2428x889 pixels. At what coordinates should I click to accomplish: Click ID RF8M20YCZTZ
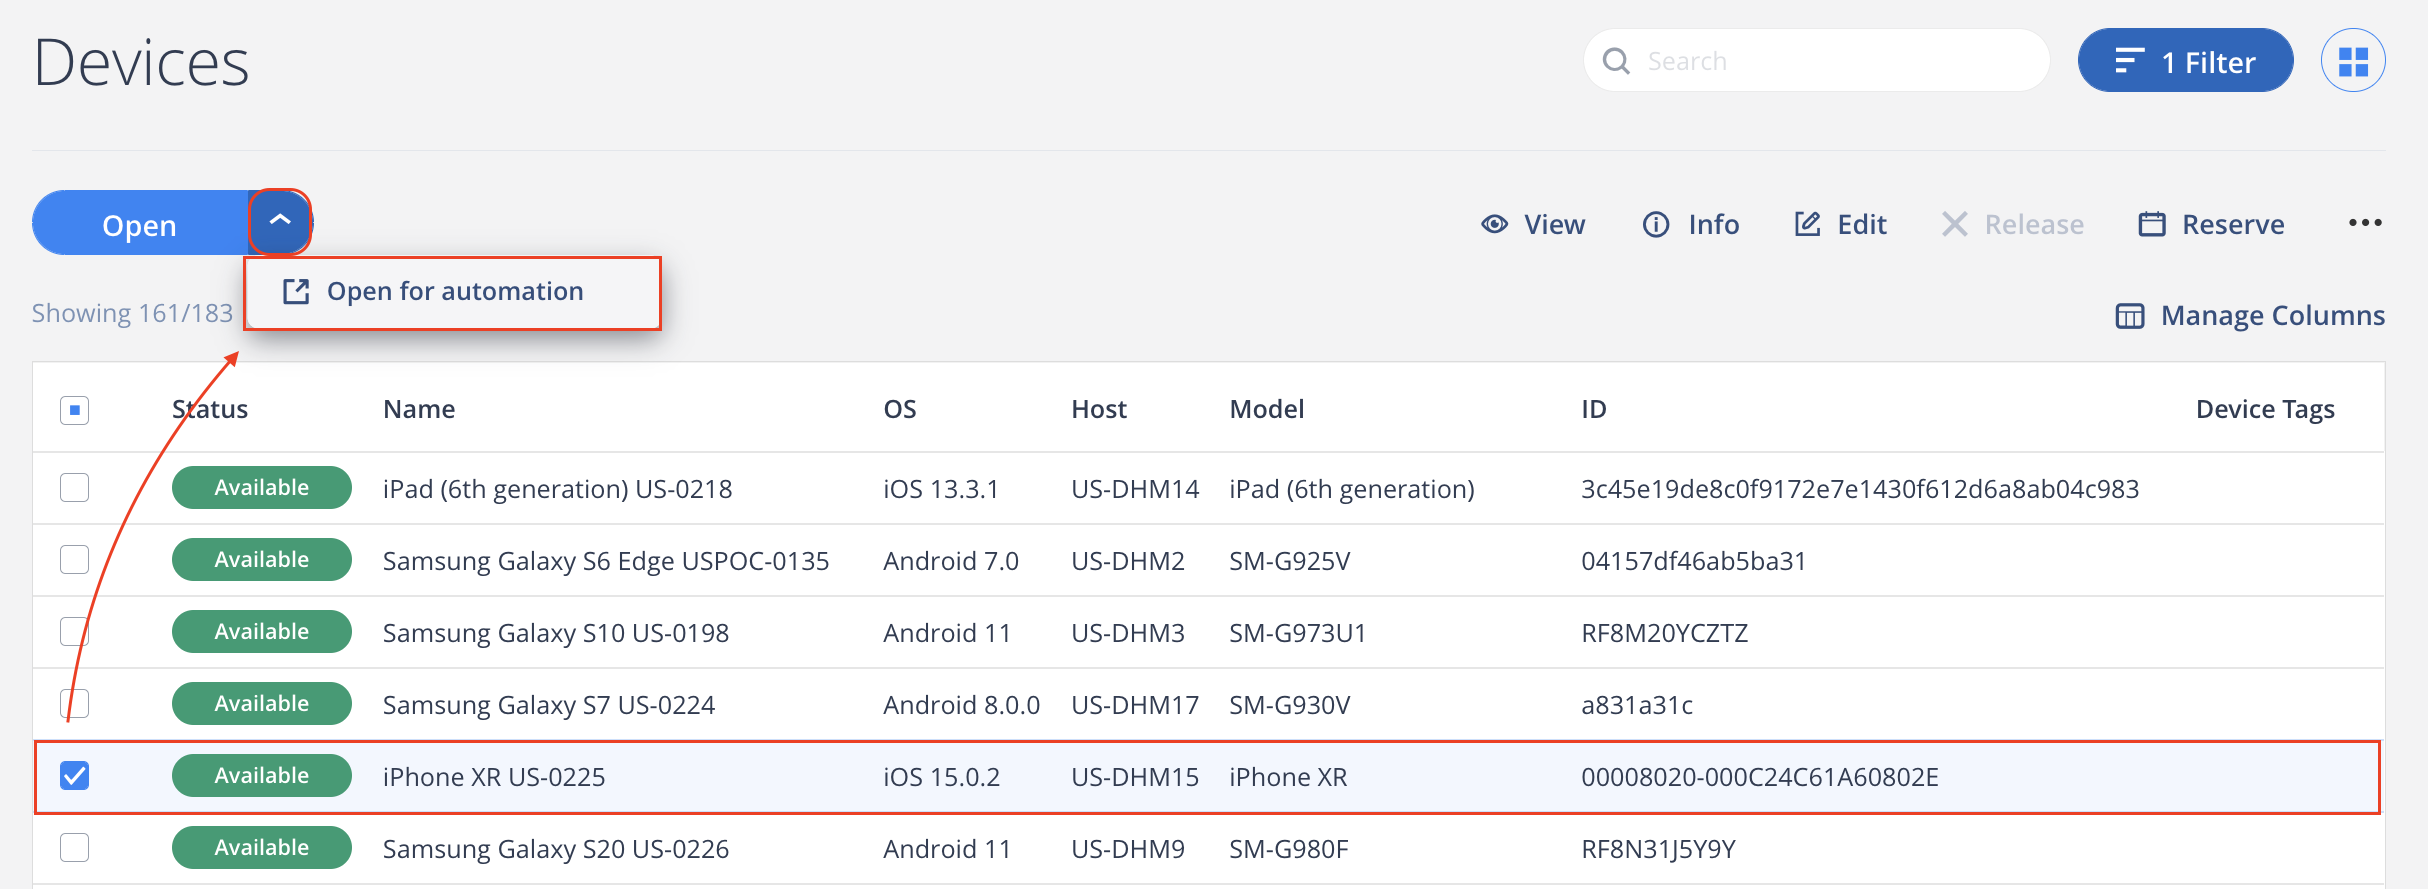tap(1665, 633)
